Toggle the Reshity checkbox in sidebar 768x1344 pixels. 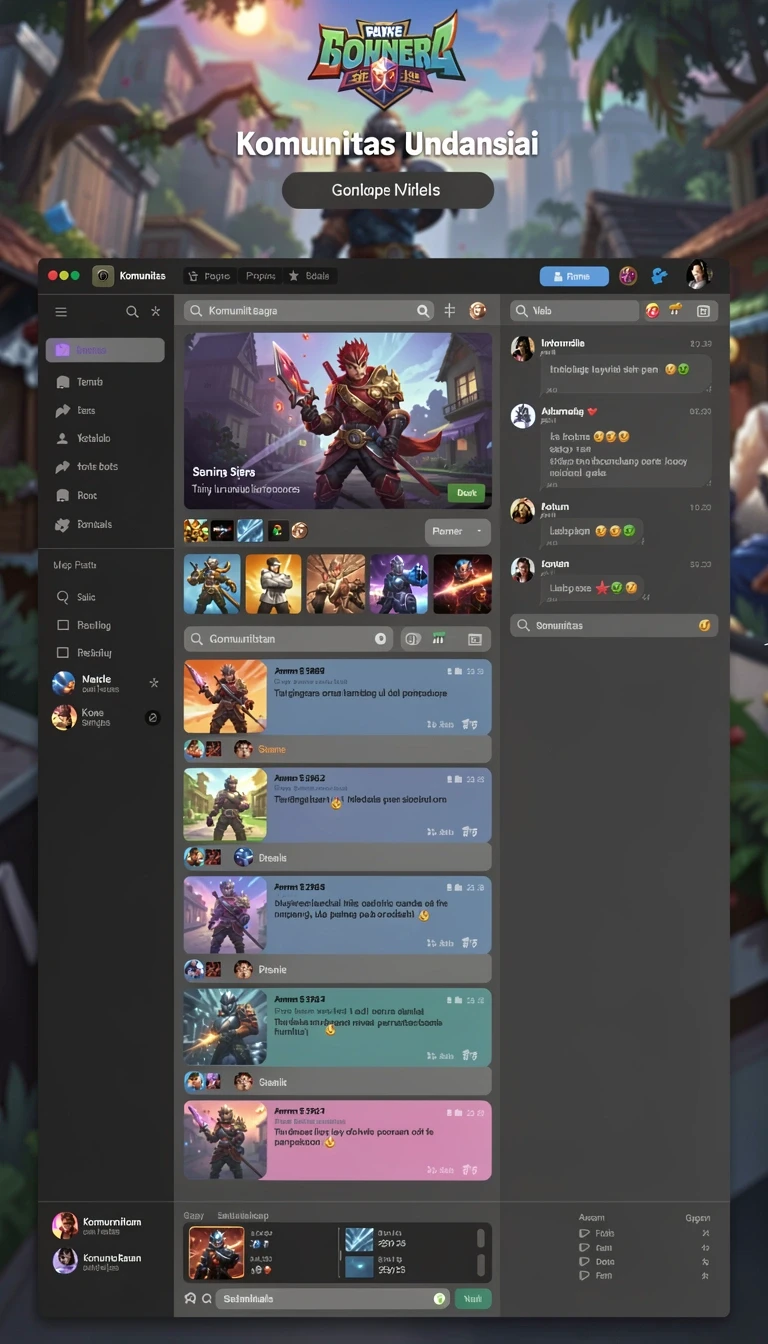tap(63, 653)
